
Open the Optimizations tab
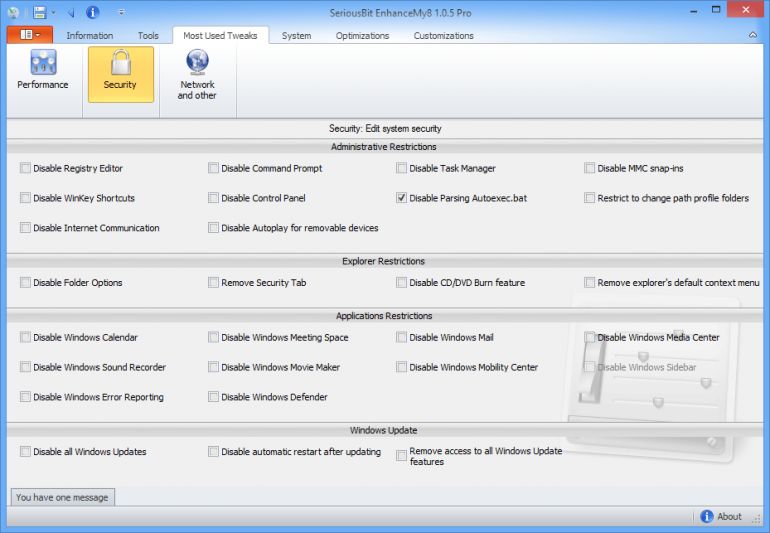(x=362, y=35)
